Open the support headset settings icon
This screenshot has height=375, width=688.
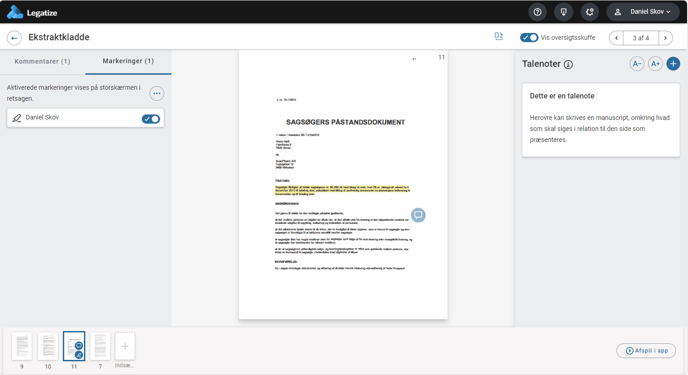(x=590, y=12)
